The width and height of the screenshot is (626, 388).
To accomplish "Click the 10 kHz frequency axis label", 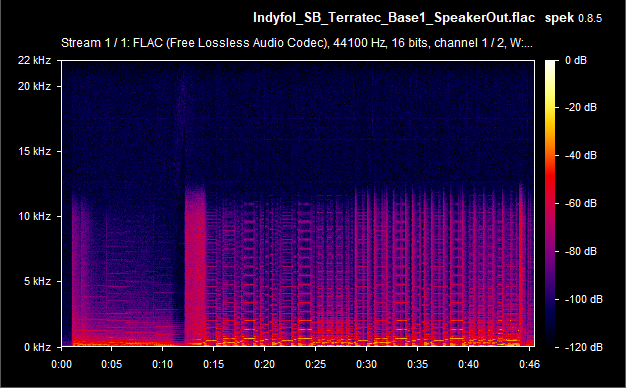I will pyautogui.click(x=34, y=216).
